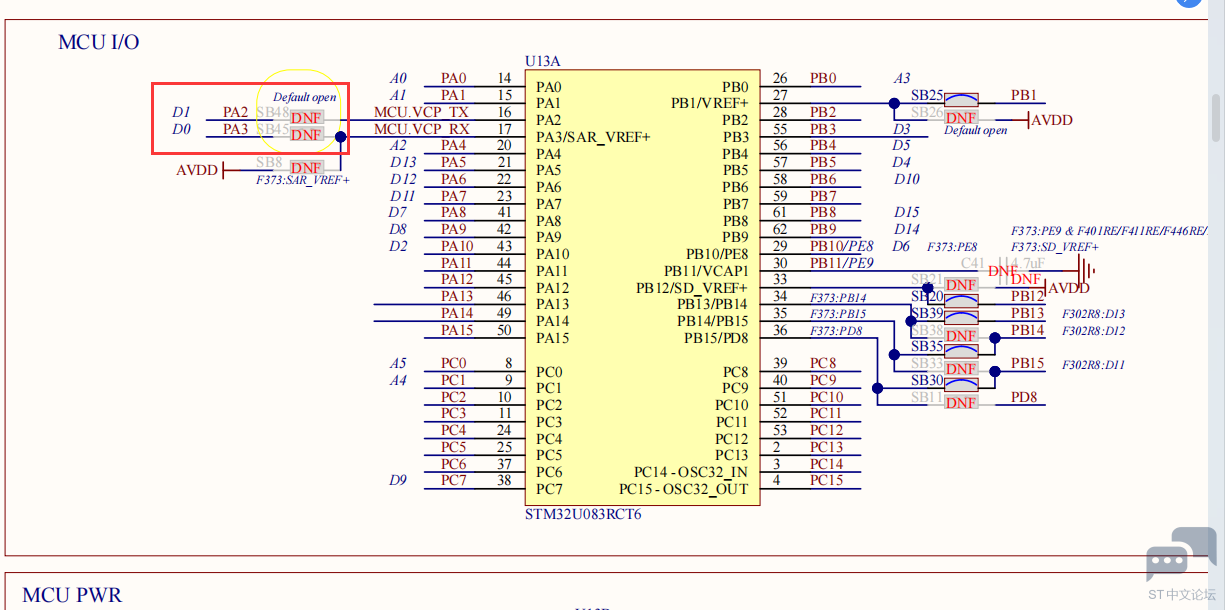Click the Default open note below SB26

coord(976,130)
